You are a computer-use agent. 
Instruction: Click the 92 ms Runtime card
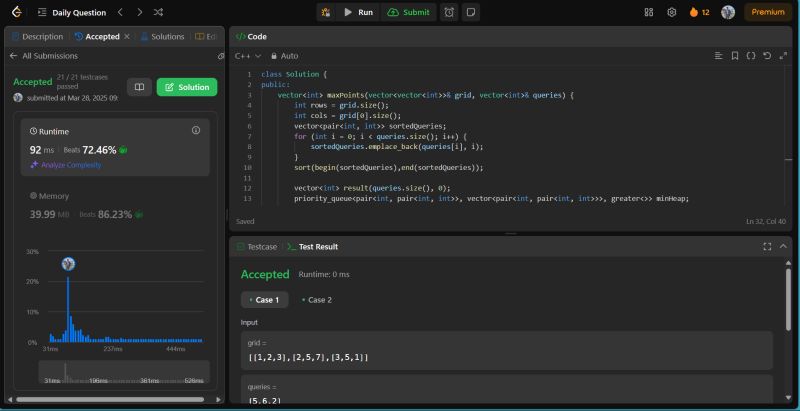115,147
